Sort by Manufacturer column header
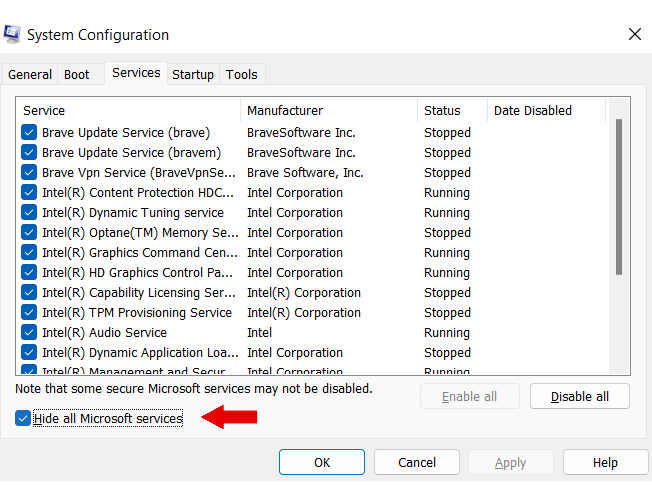Viewport: 652px width, 500px height. (328, 111)
